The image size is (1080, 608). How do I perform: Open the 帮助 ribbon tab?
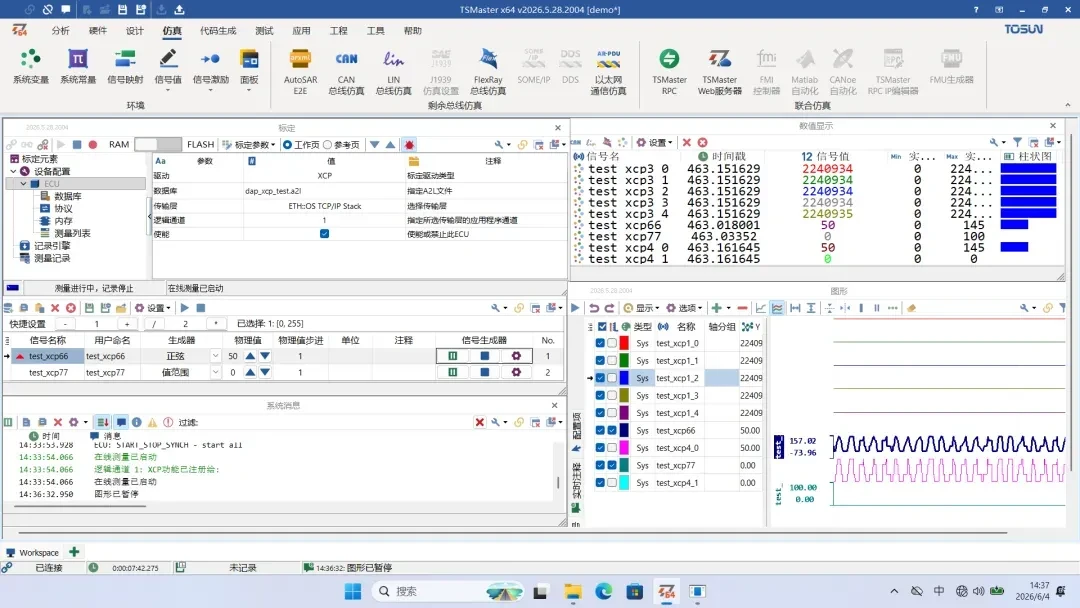pyautogui.click(x=413, y=30)
